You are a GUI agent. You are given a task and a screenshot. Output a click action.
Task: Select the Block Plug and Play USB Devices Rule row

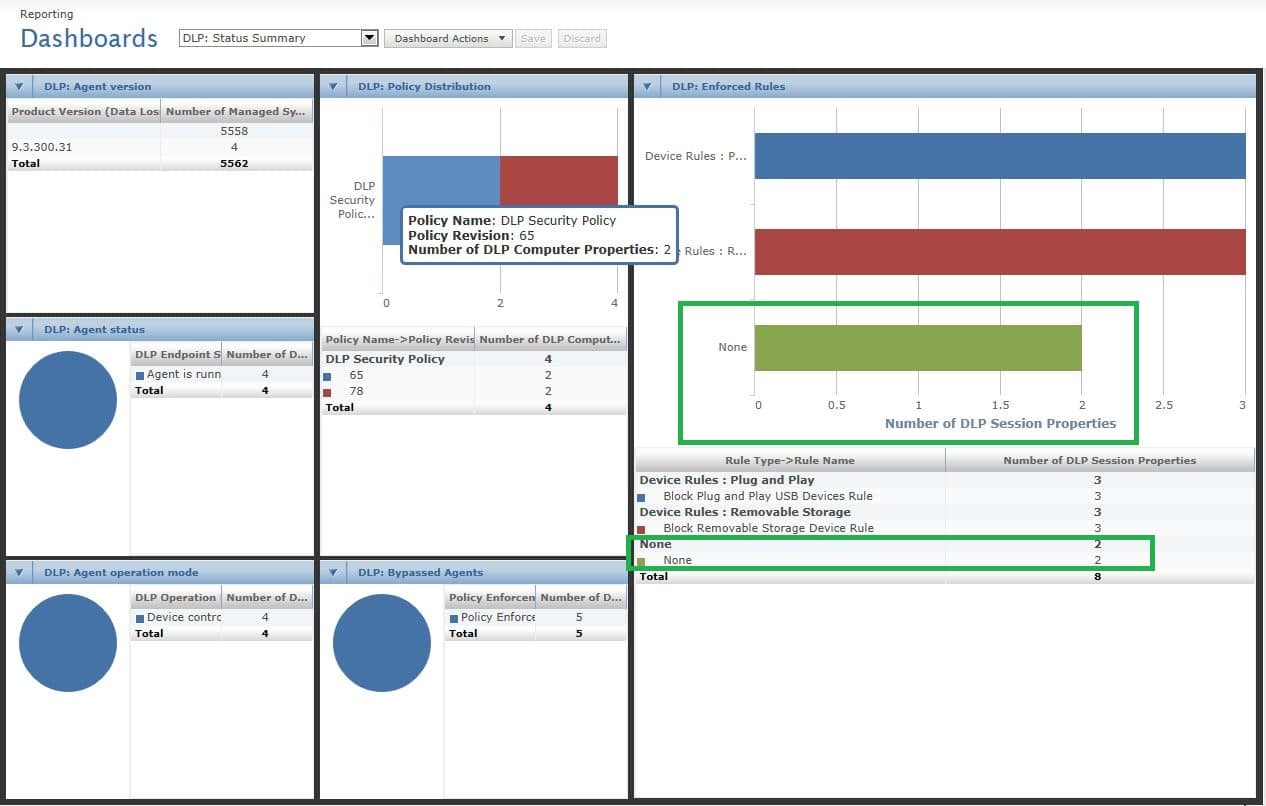point(945,496)
